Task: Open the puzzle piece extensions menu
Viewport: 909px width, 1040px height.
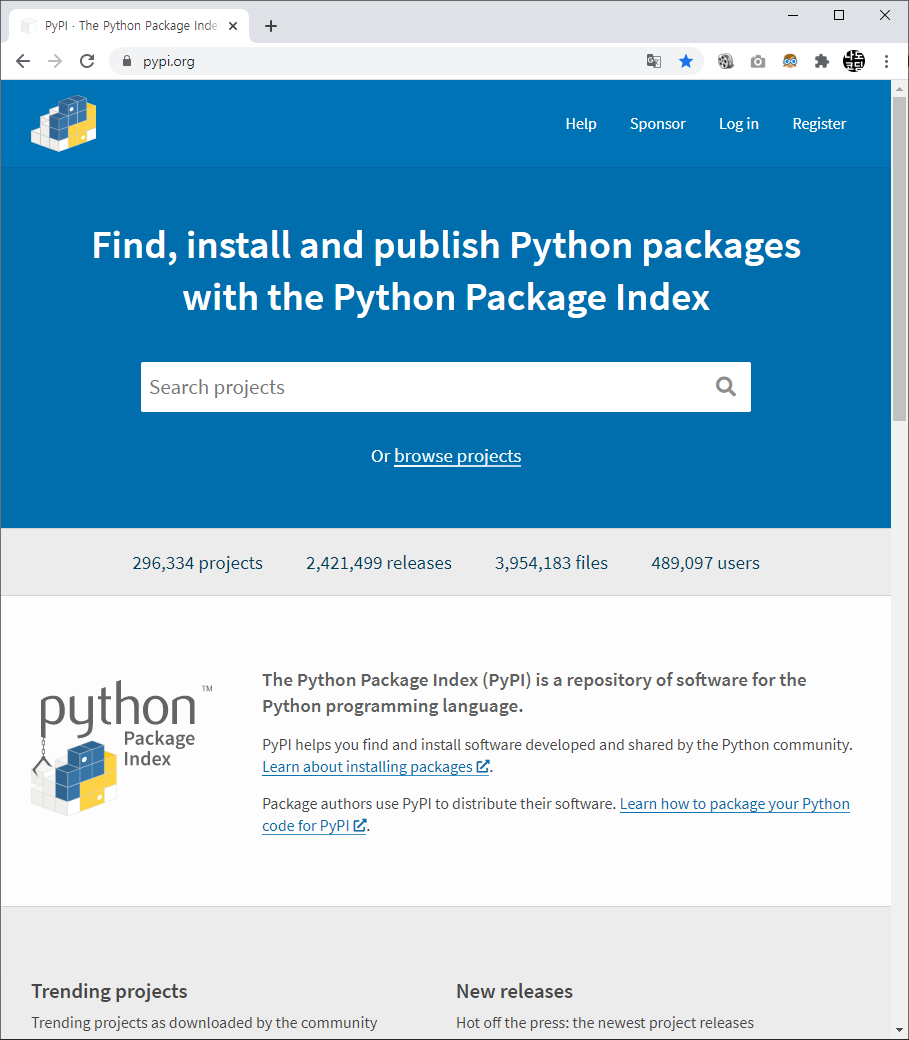Action: click(821, 61)
